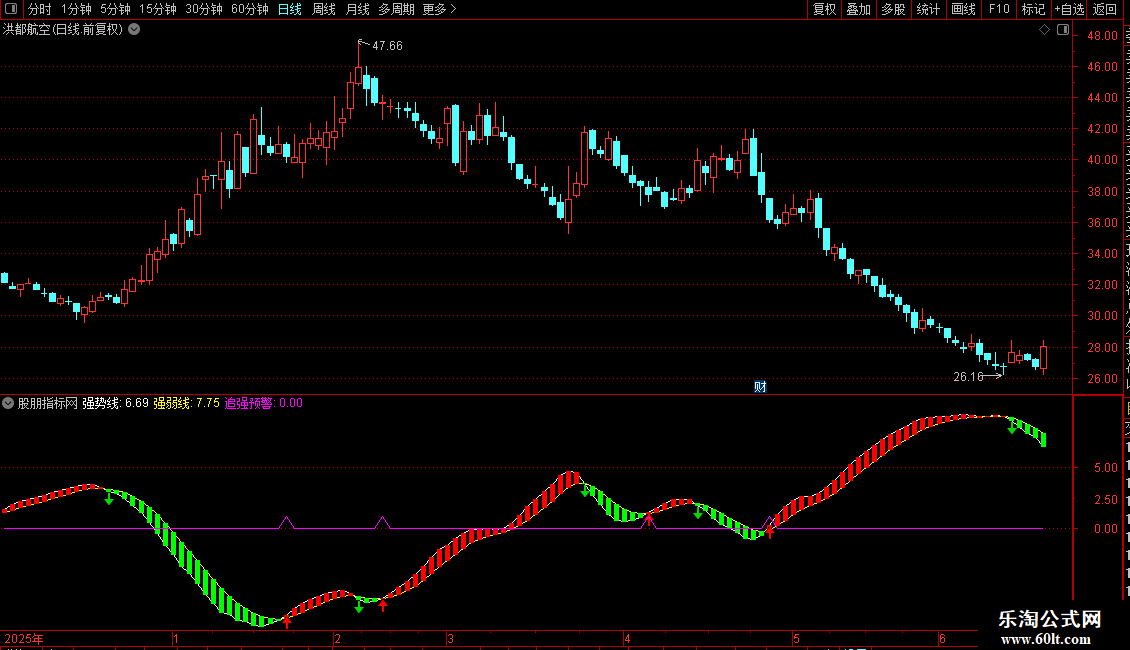Click the 财 financial marker
Image resolution: width=1130 pixels, height=650 pixels.
tap(760, 386)
